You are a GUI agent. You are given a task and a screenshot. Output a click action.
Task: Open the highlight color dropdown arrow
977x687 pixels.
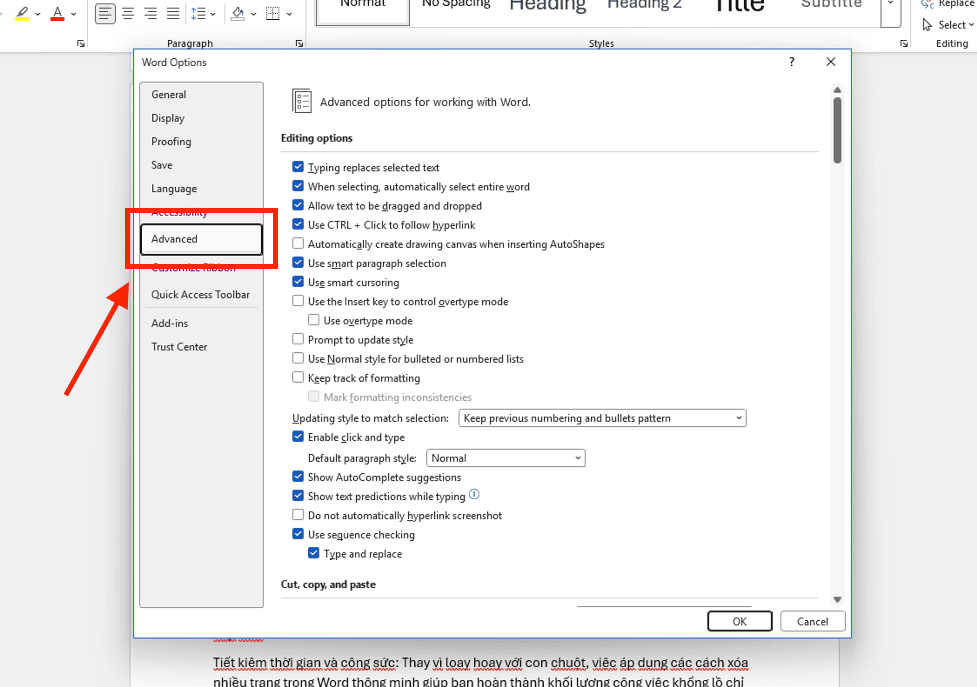click(38, 14)
